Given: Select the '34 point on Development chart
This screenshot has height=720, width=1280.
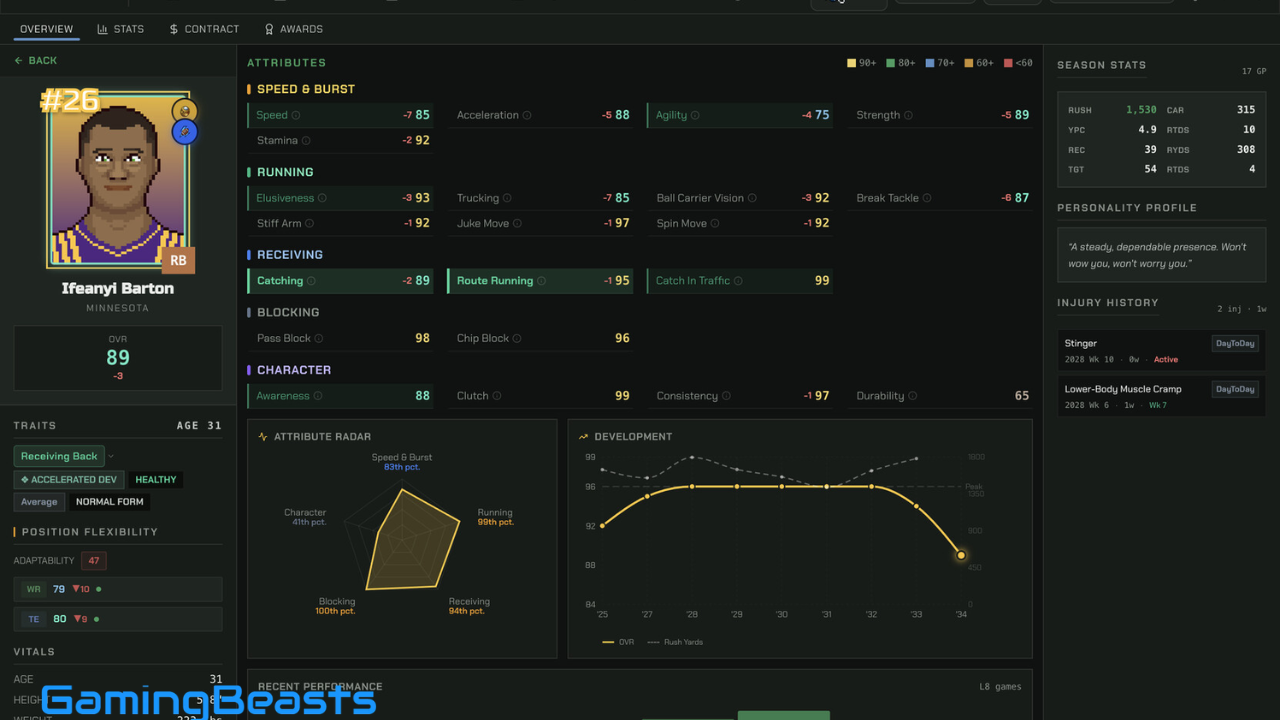Looking at the screenshot, I should [961, 555].
